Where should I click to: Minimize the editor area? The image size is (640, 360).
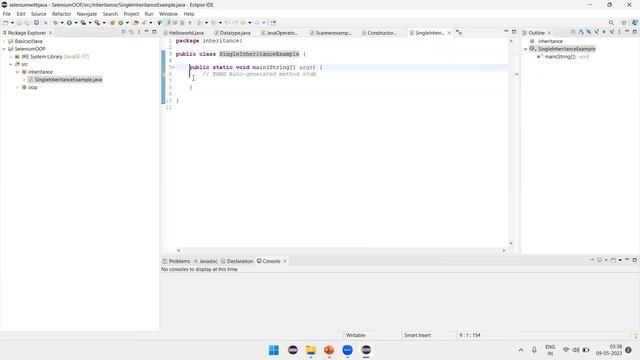point(506,32)
